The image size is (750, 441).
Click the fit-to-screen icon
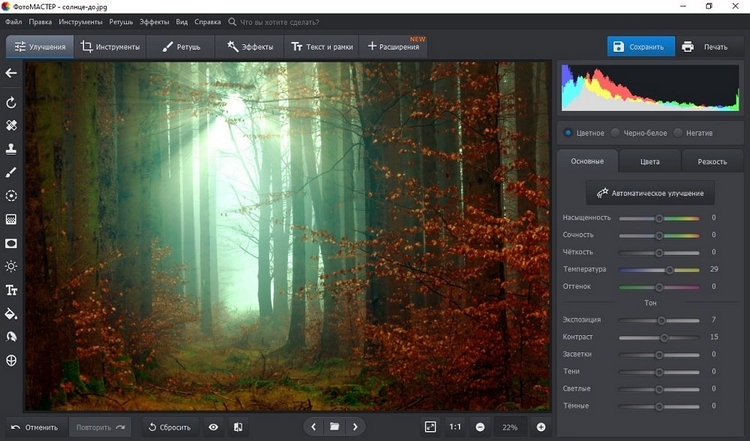[x=430, y=427]
